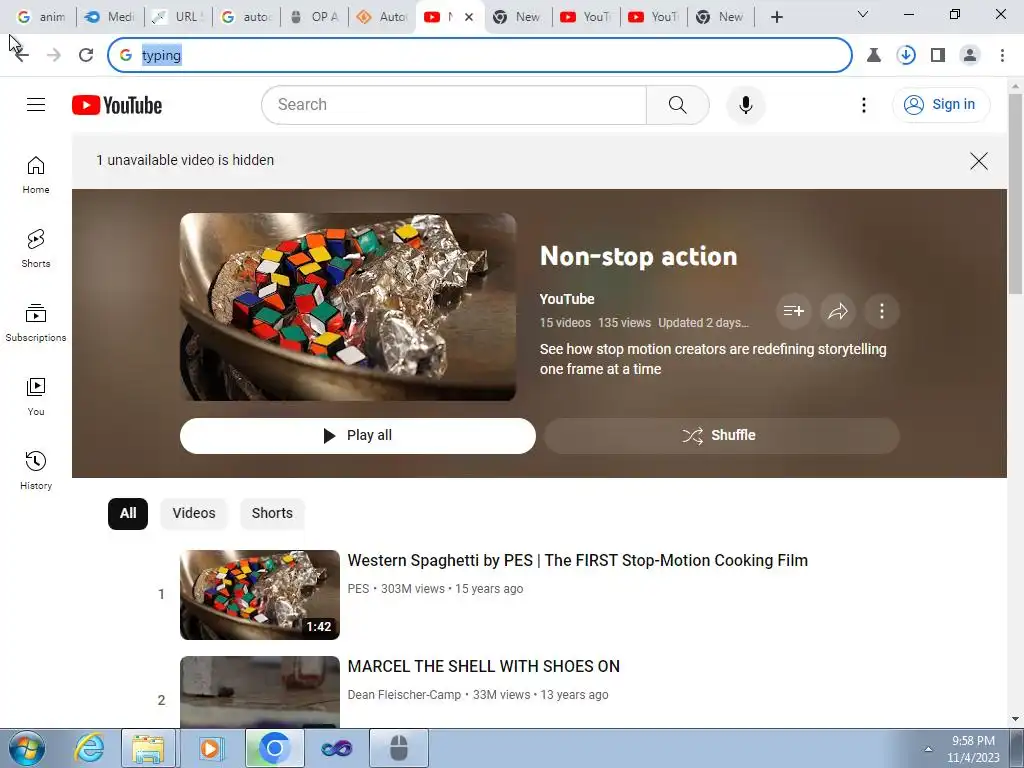Dismiss the unavailable video notice
This screenshot has height=768, width=1024.
[x=978, y=161]
